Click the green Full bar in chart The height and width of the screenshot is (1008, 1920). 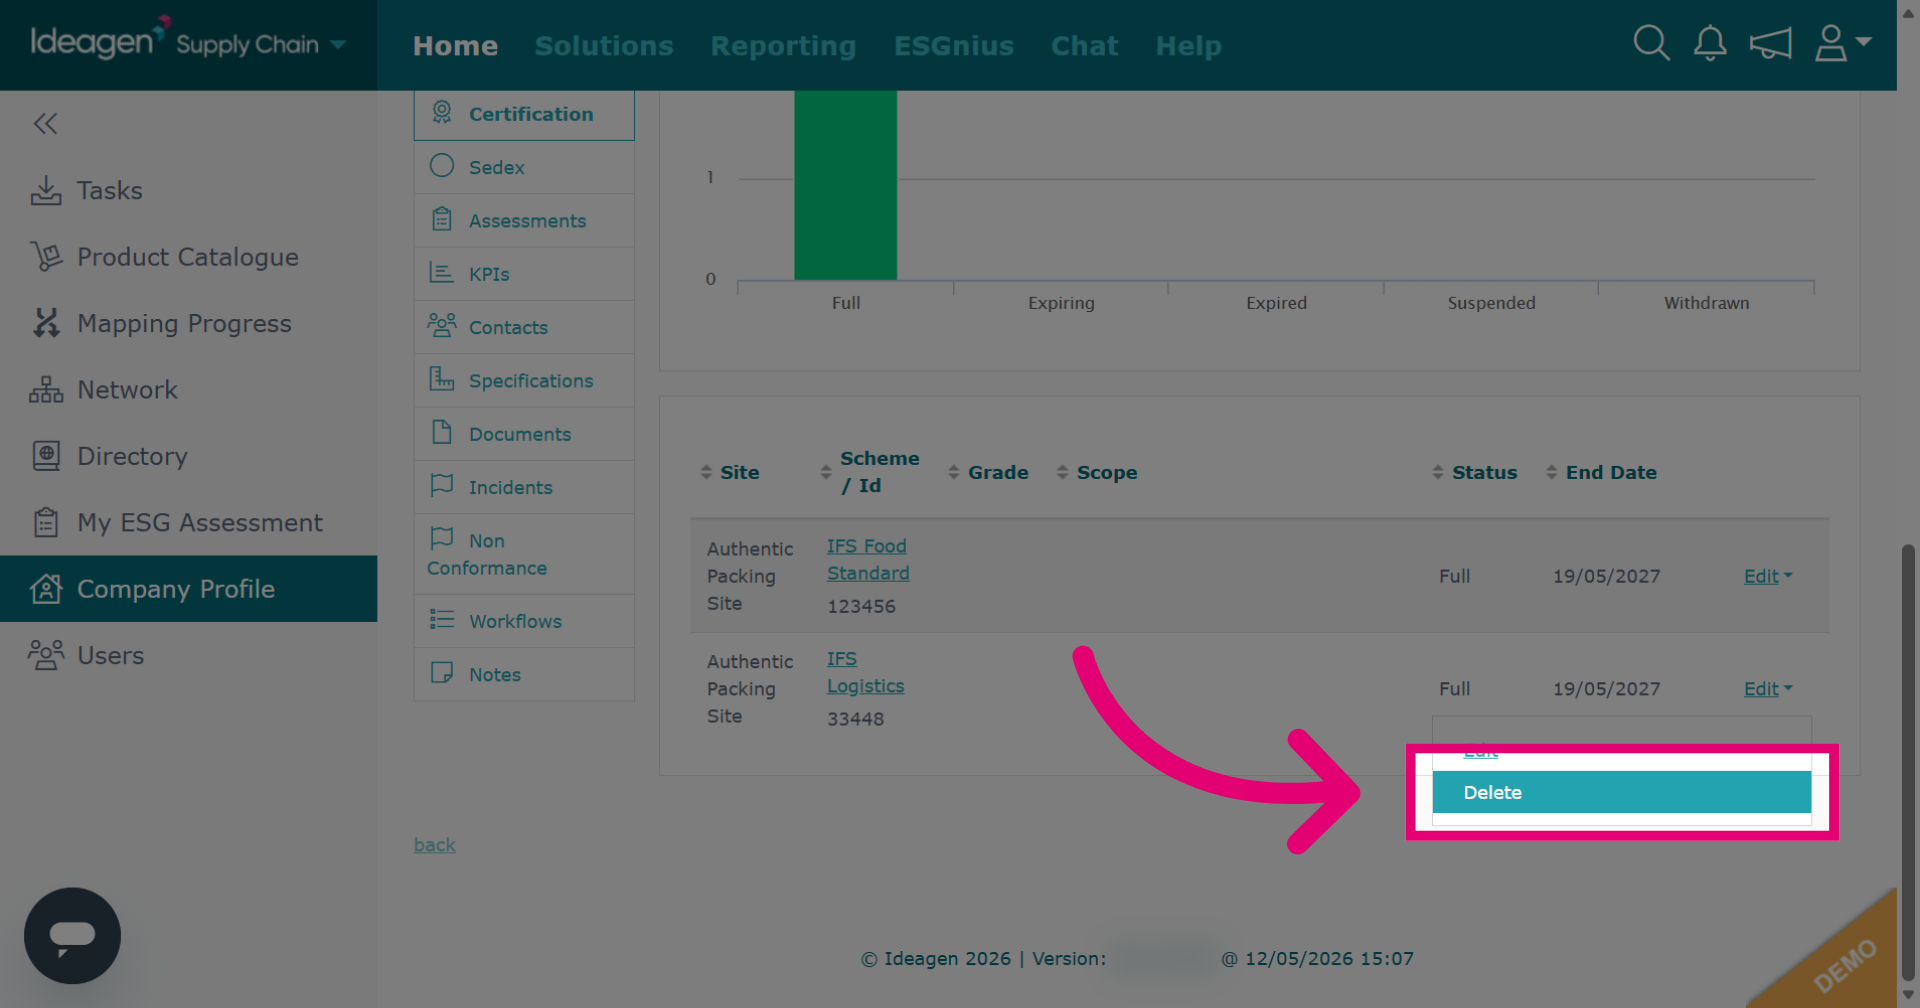pos(845,185)
